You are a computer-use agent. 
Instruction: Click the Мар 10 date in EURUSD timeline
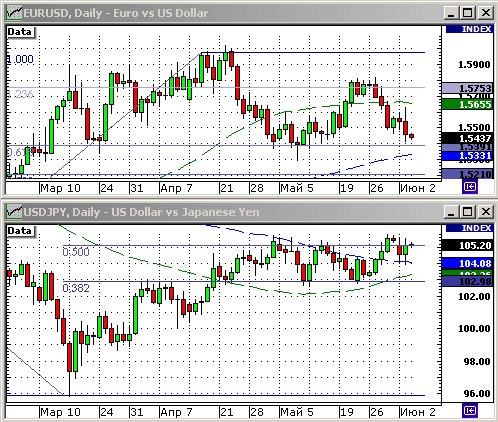60,188
